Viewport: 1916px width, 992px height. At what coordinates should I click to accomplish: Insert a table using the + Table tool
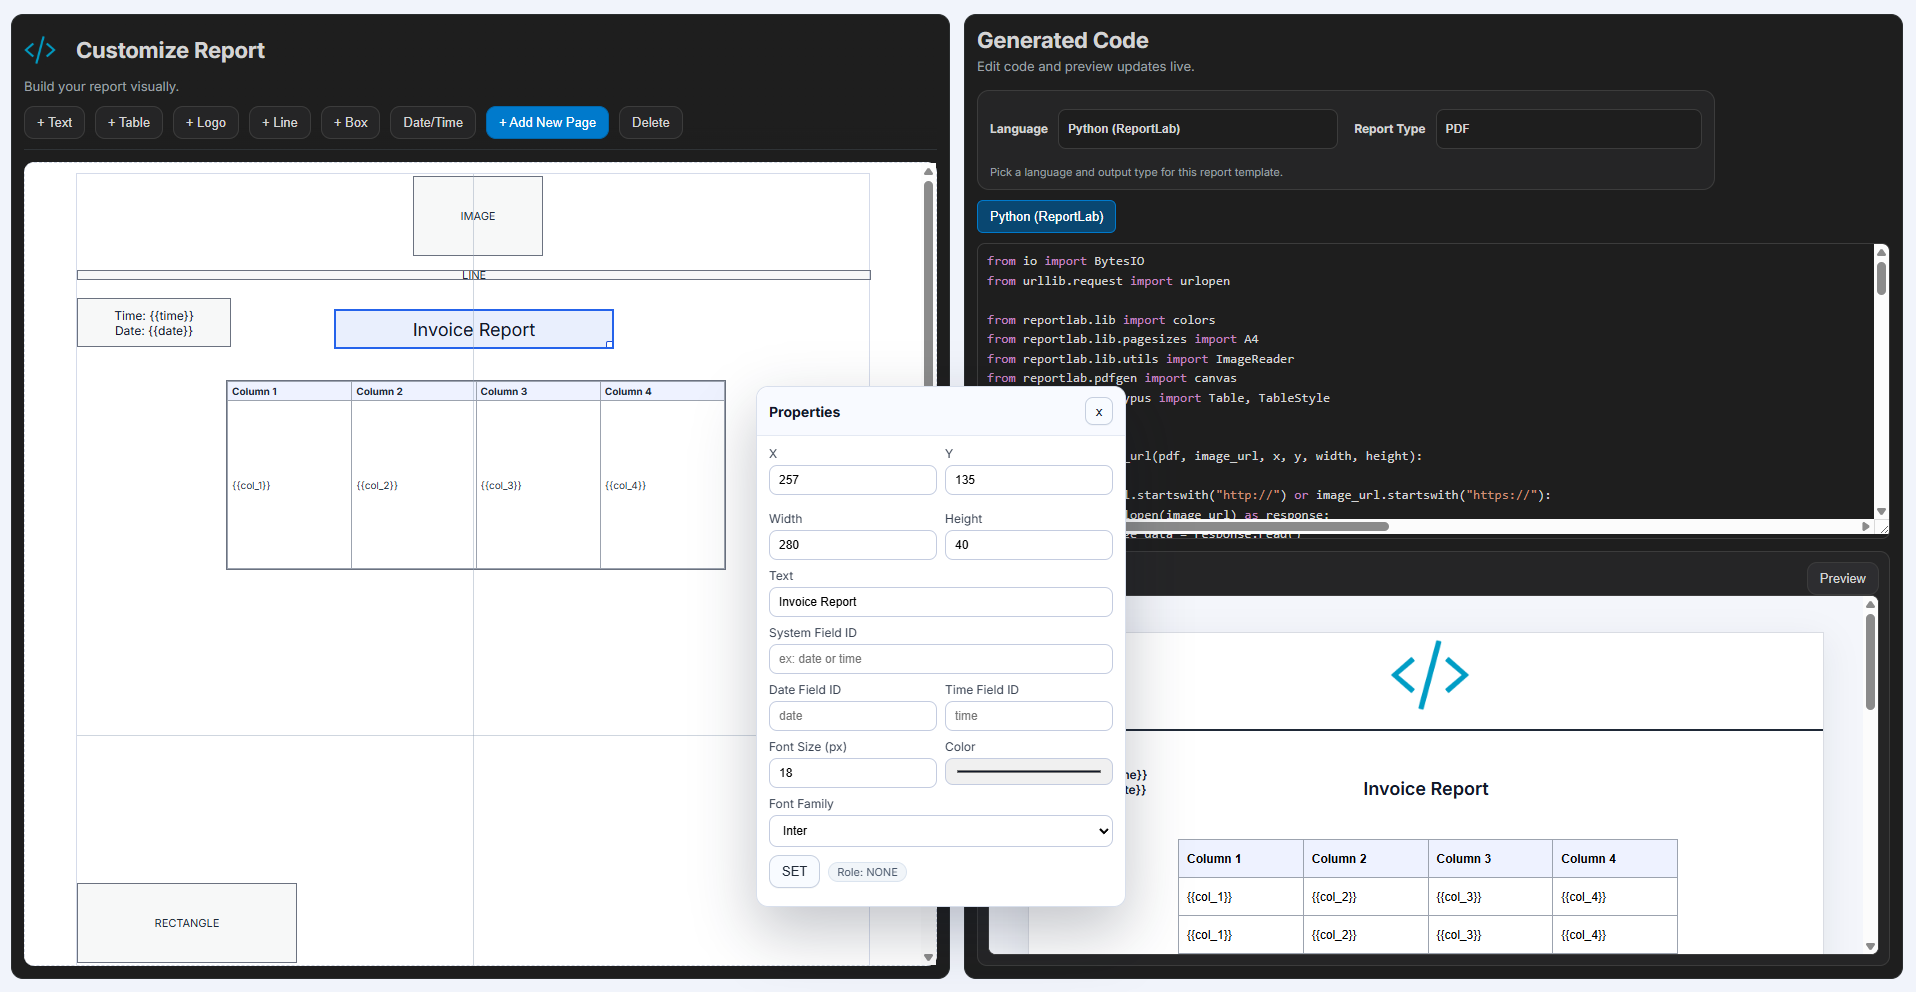coord(128,122)
